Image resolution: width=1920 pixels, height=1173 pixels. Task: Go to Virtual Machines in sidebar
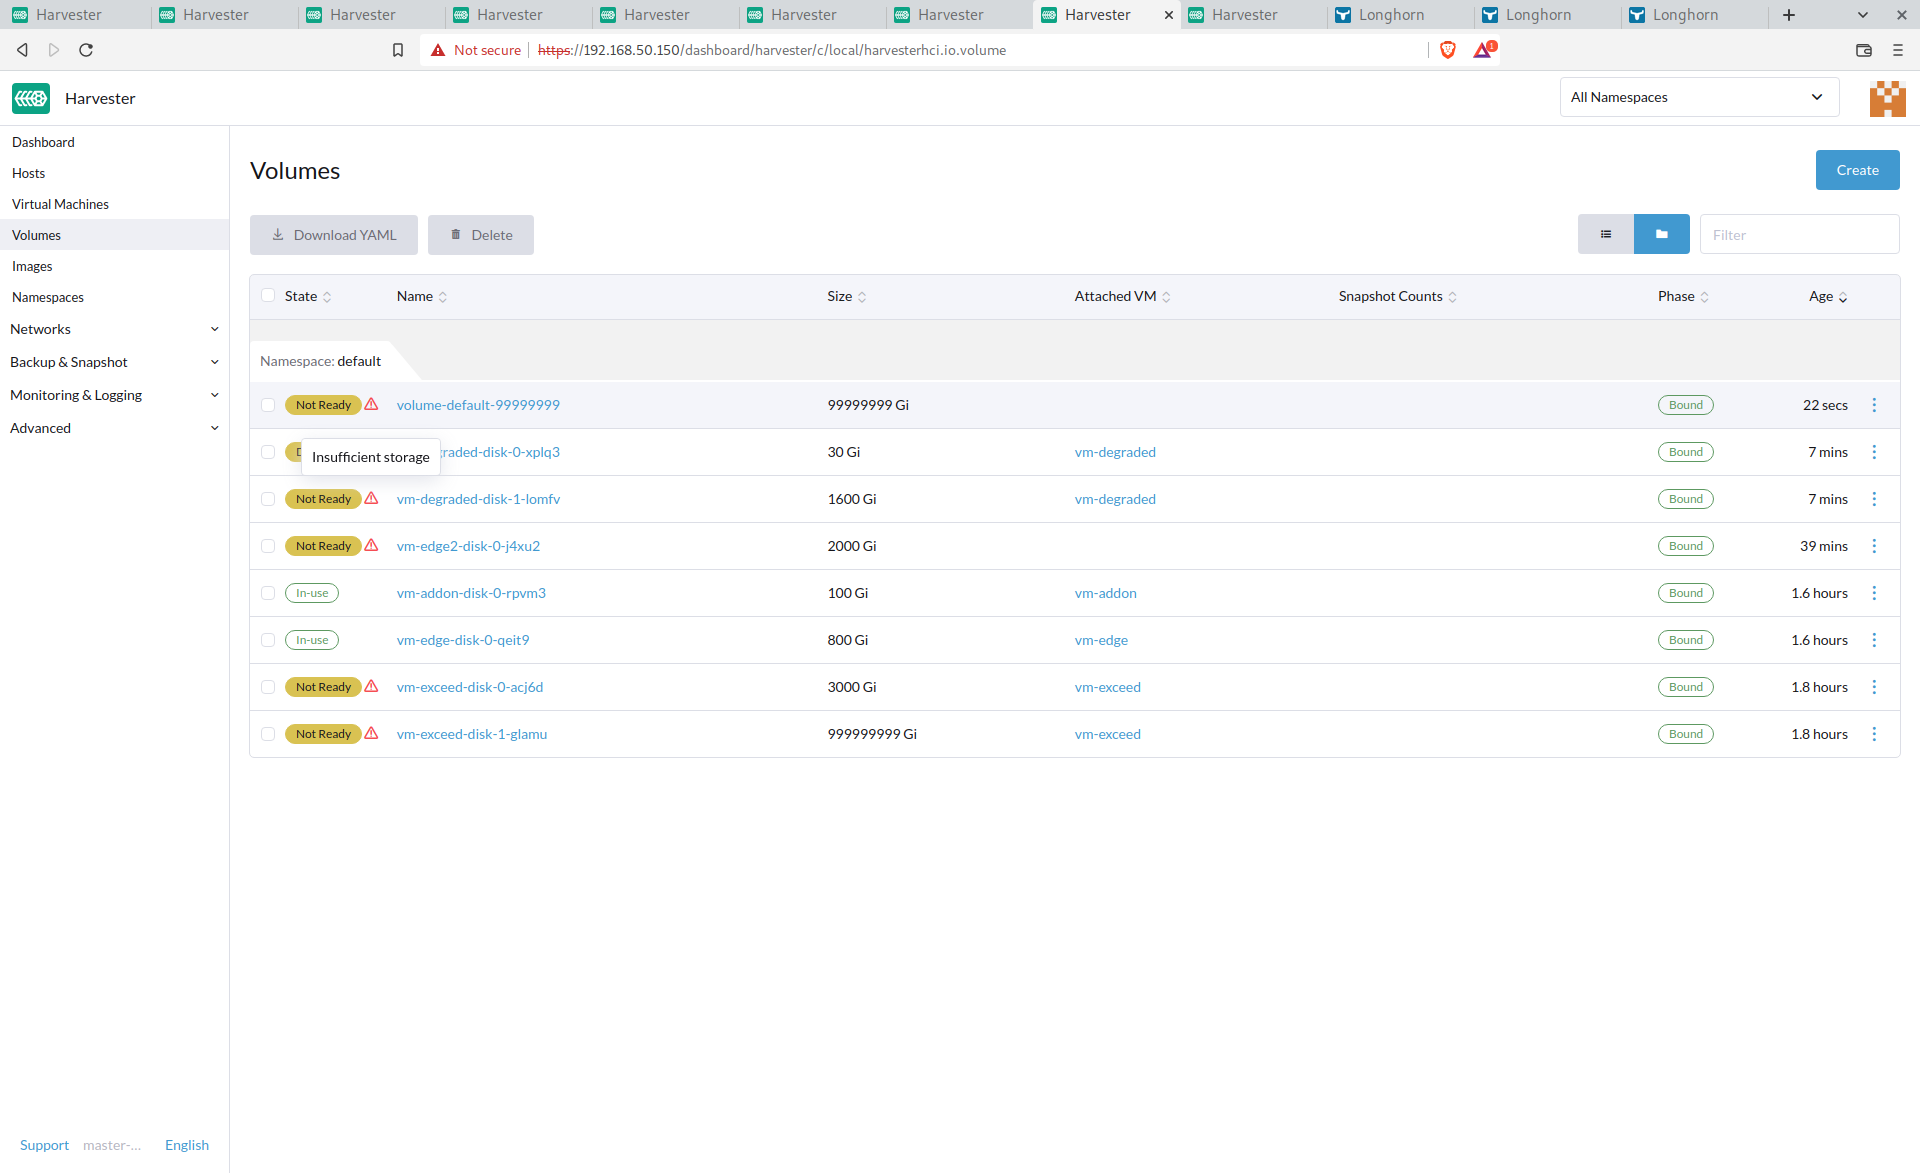[x=60, y=204]
